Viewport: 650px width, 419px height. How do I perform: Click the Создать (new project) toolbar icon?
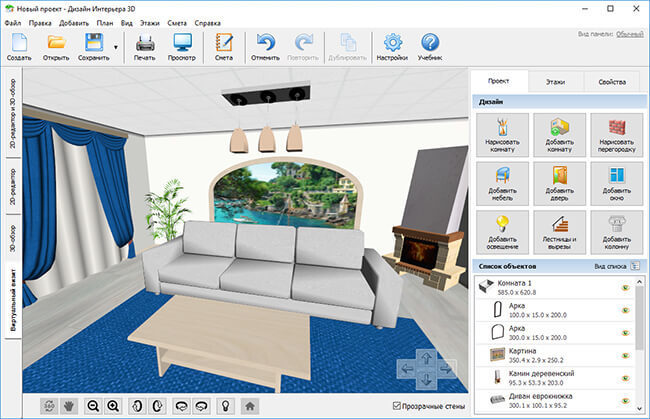pyautogui.click(x=19, y=46)
